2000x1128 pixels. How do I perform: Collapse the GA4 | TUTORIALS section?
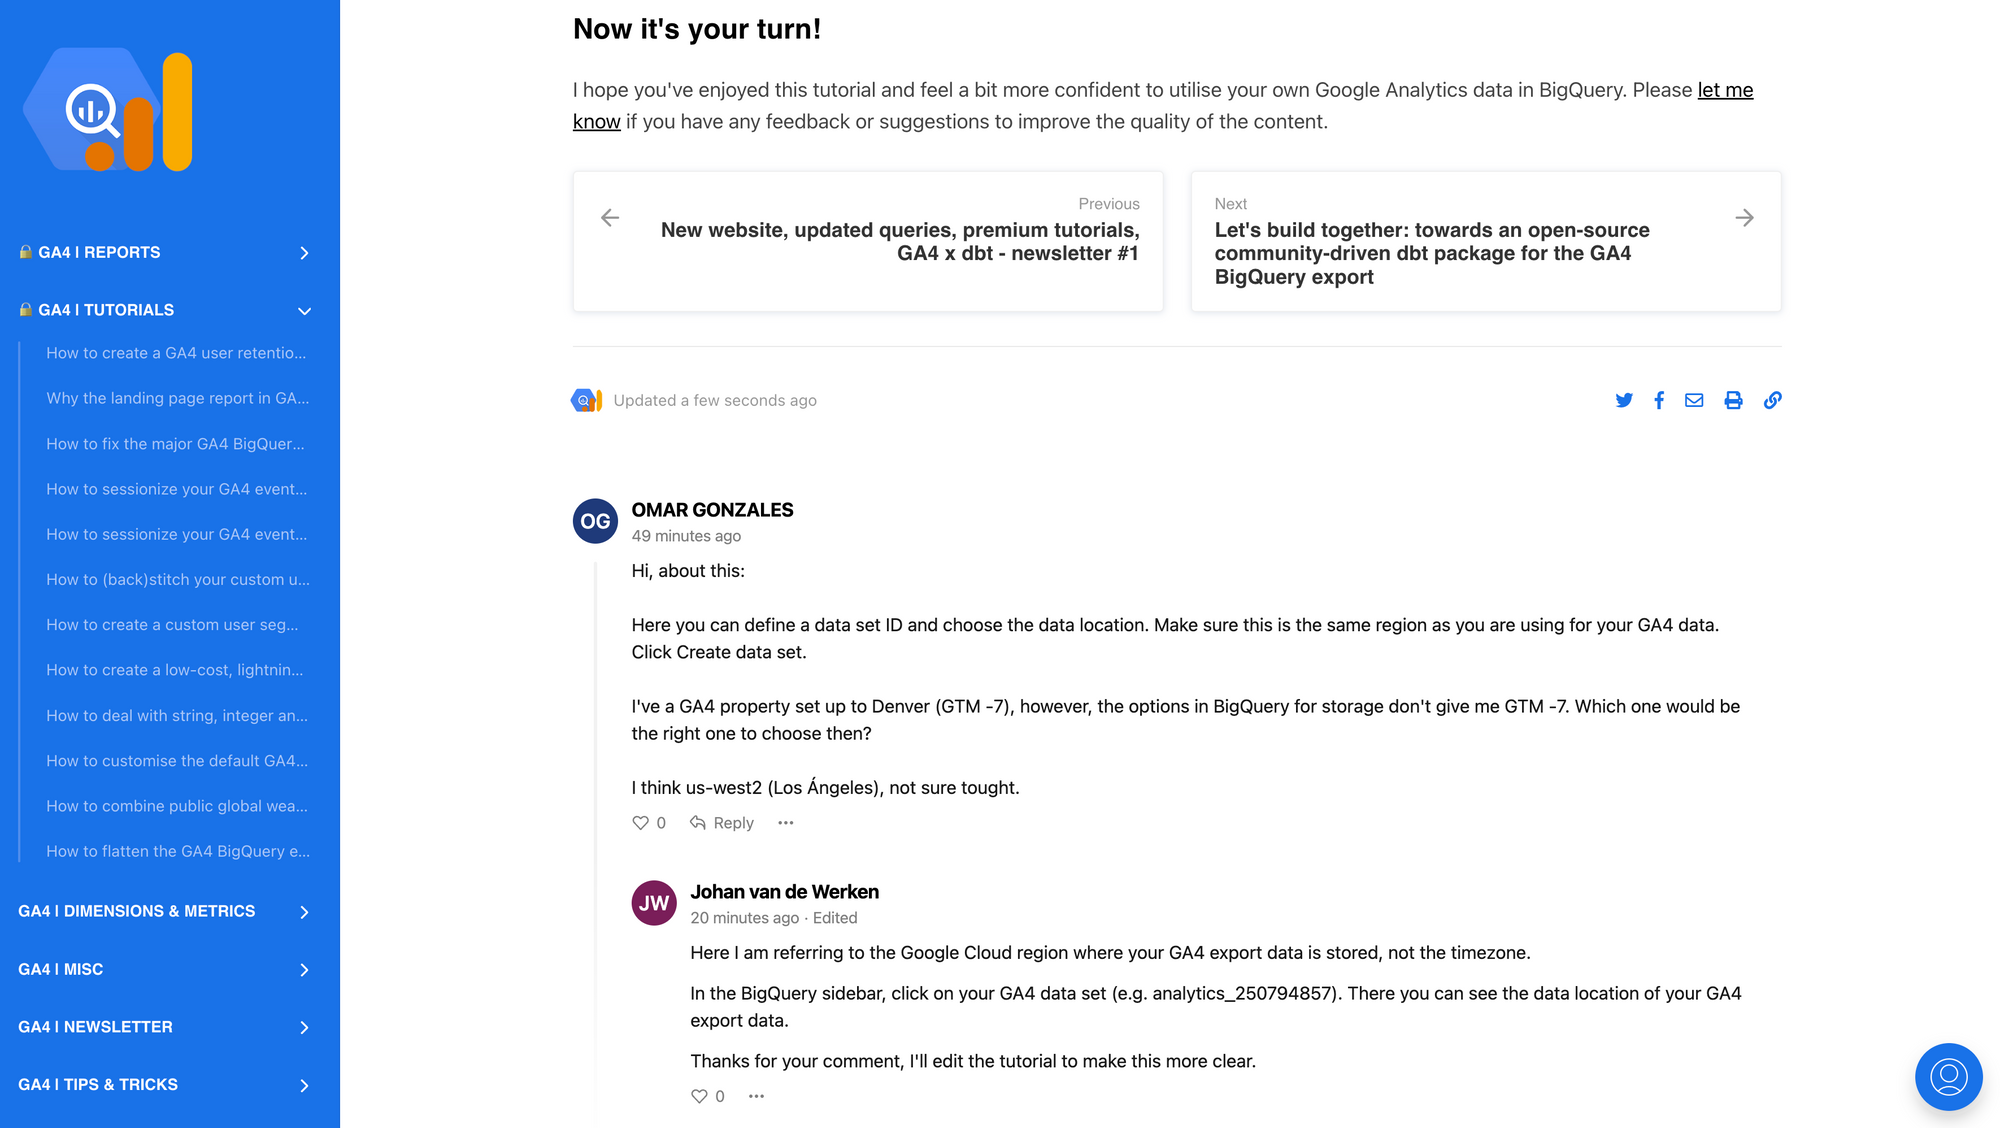165,310
